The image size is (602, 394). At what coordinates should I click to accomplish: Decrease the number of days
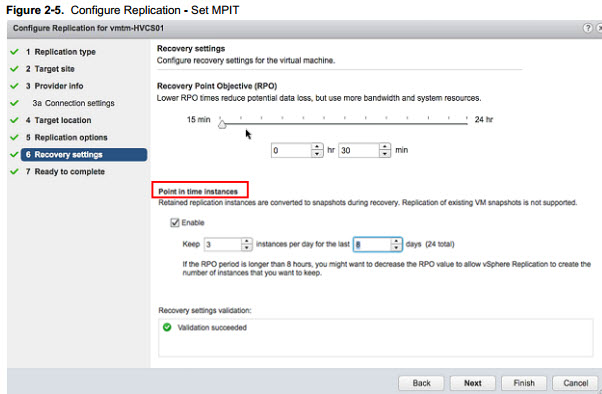coord(396,248)
